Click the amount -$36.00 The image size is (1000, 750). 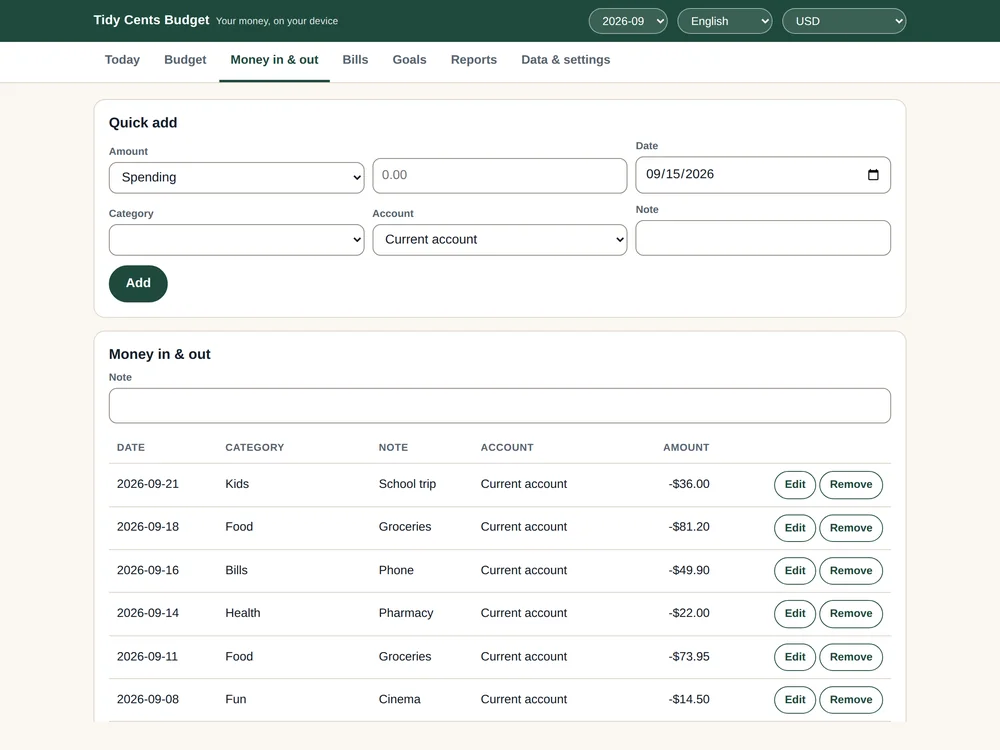click(x=689, y=484)
